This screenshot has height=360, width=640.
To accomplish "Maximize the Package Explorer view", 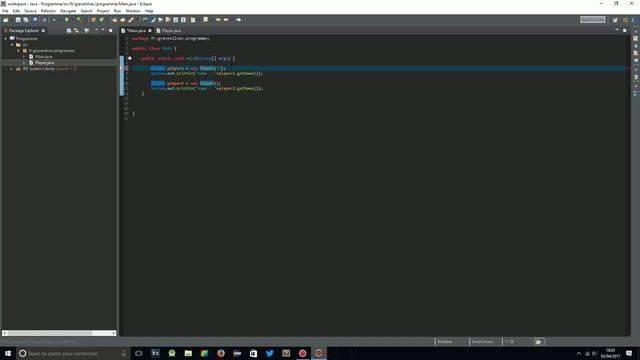I will 111,30.
